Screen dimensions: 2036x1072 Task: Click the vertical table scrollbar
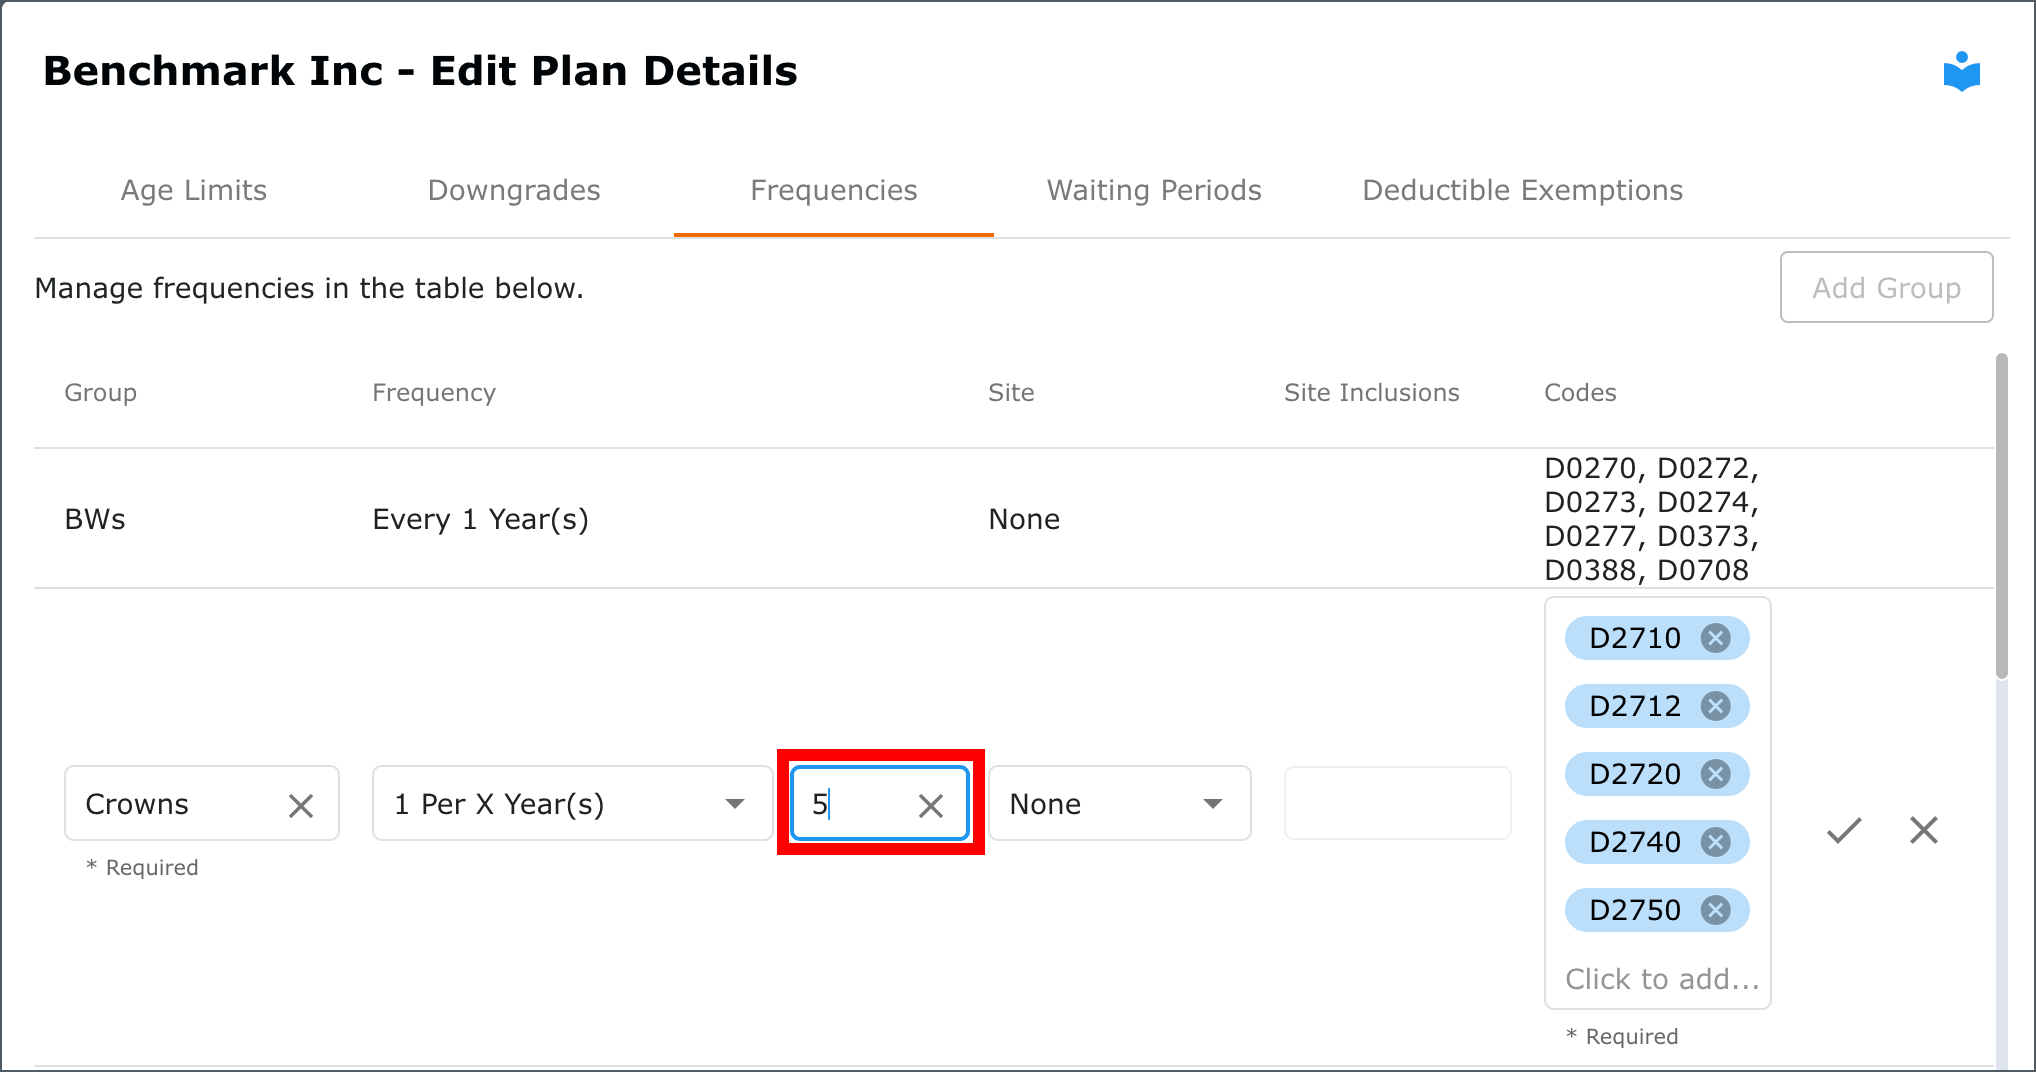2002,516
